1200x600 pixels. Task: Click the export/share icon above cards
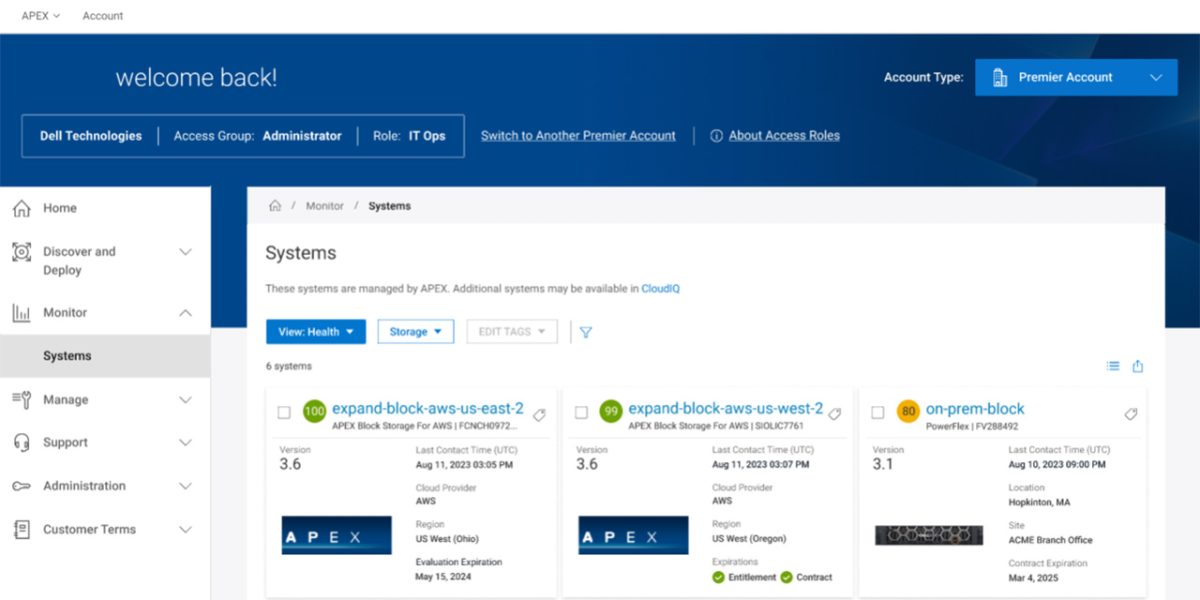(x=1138, y=366)
